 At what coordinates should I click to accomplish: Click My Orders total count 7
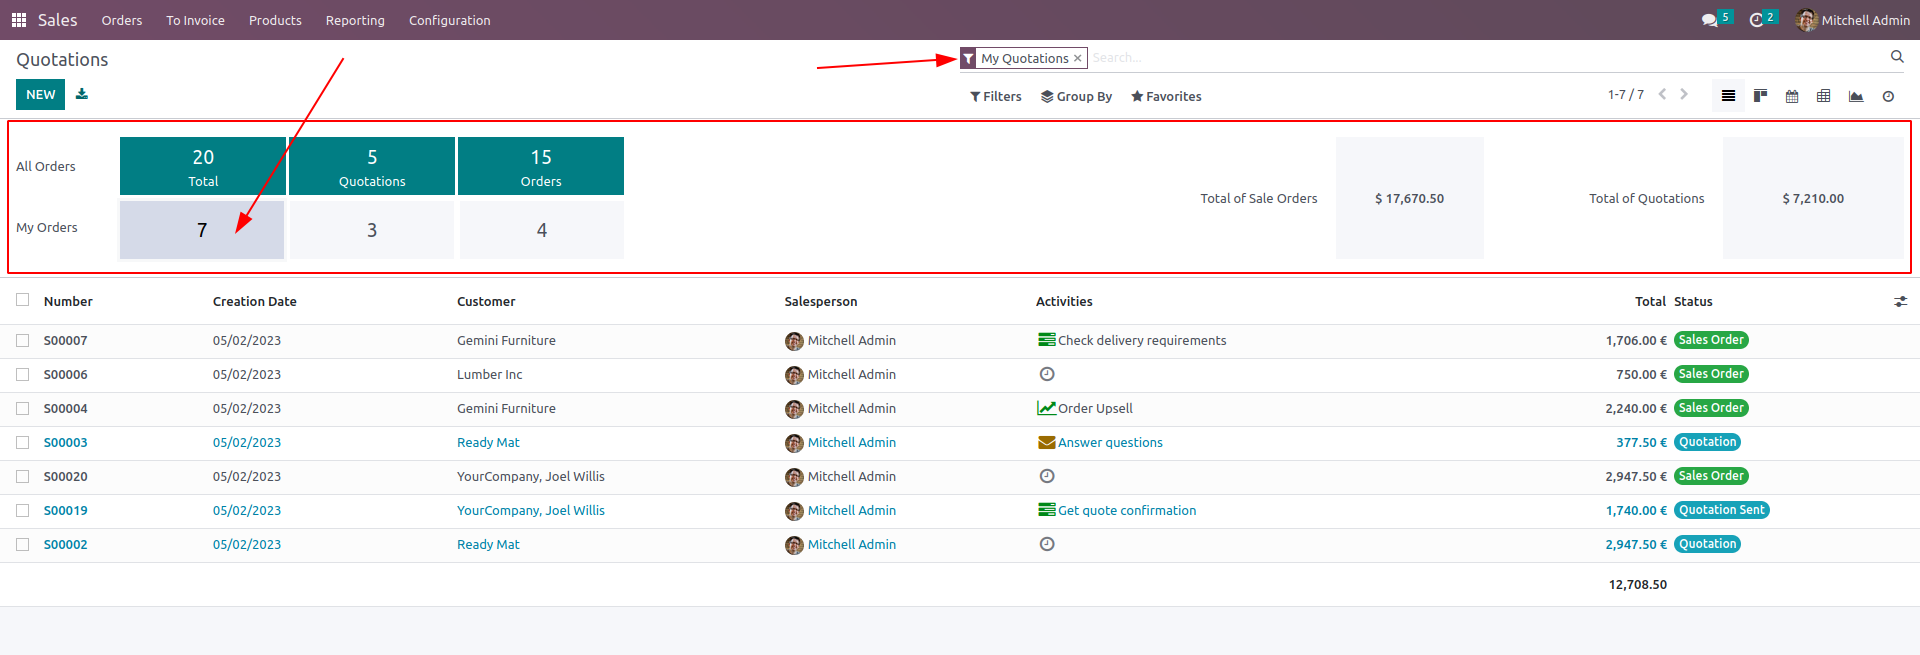pos(202,230)
